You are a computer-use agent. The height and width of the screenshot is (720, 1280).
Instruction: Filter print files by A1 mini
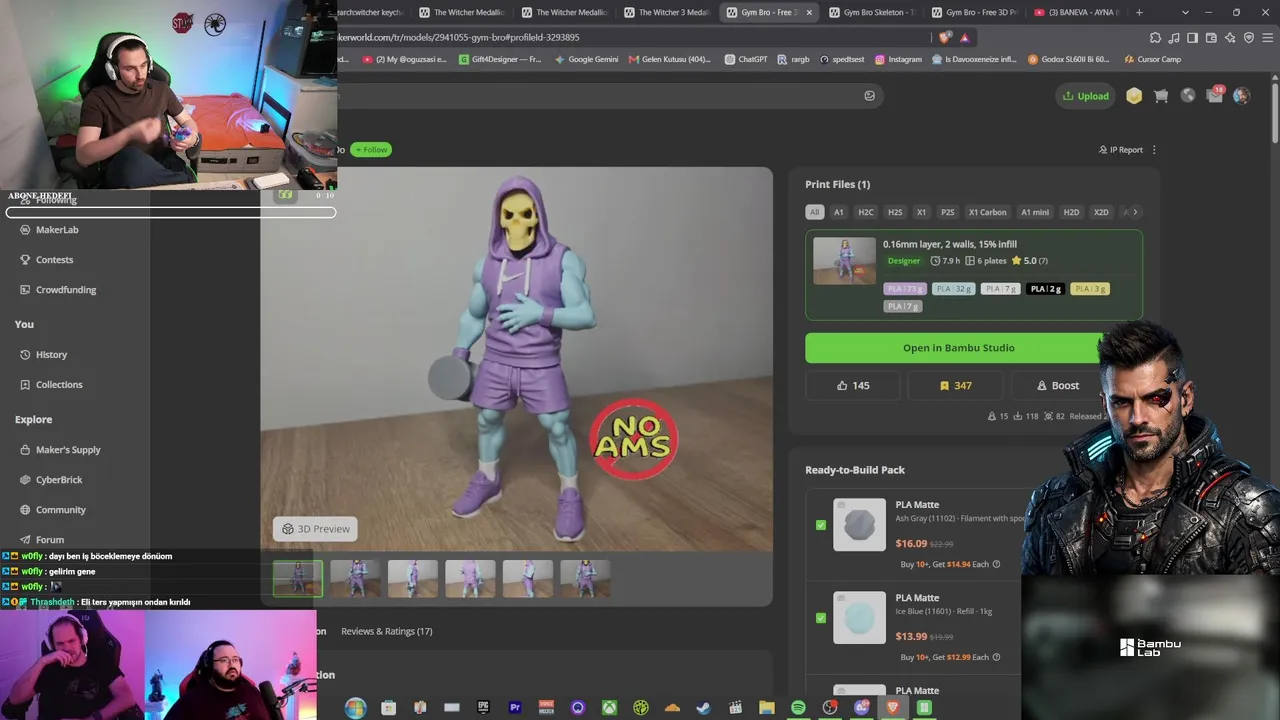(1035, 212)
